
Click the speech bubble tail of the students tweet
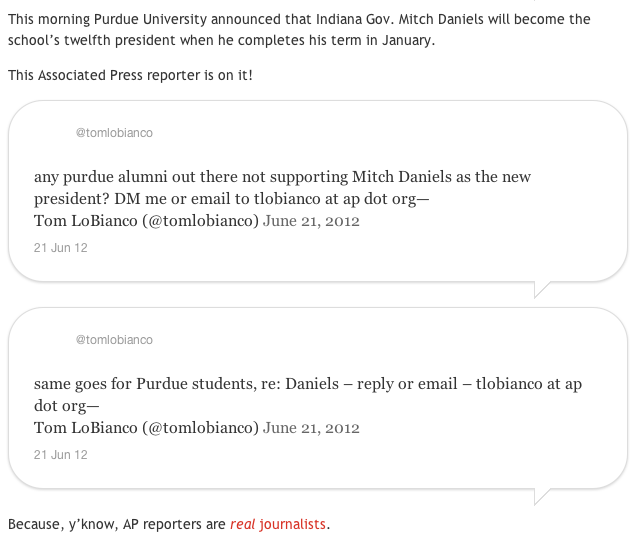coord(543,496)
